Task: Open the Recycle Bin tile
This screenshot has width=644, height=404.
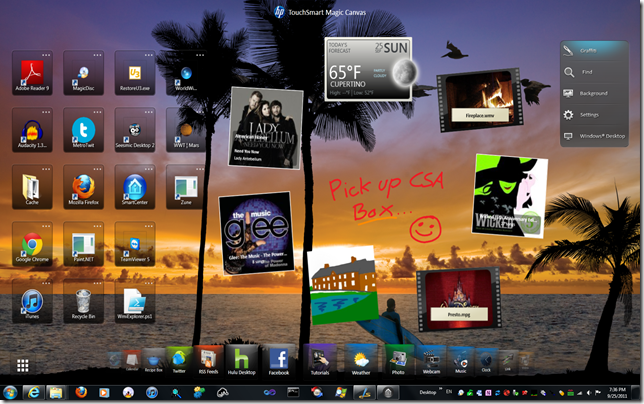Action: [83, 301]
